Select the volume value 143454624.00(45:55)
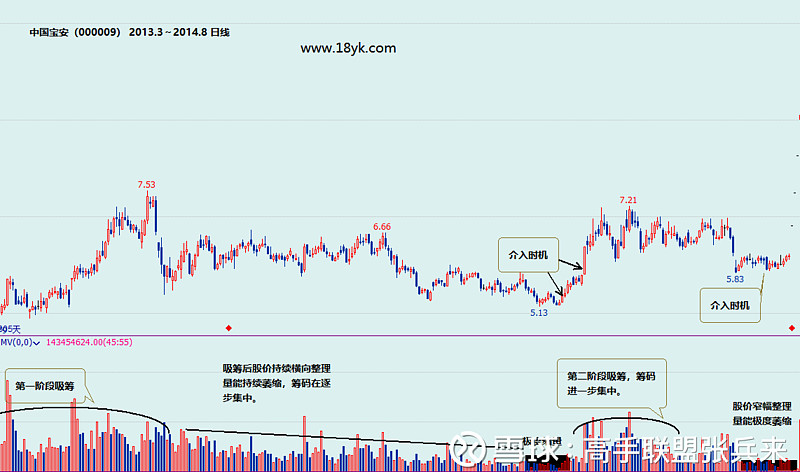 [89, 342]
